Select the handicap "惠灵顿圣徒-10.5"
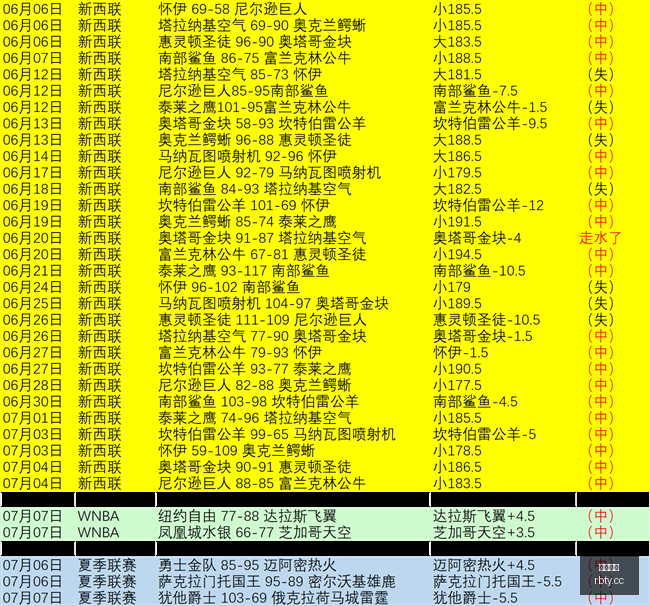 487,320
